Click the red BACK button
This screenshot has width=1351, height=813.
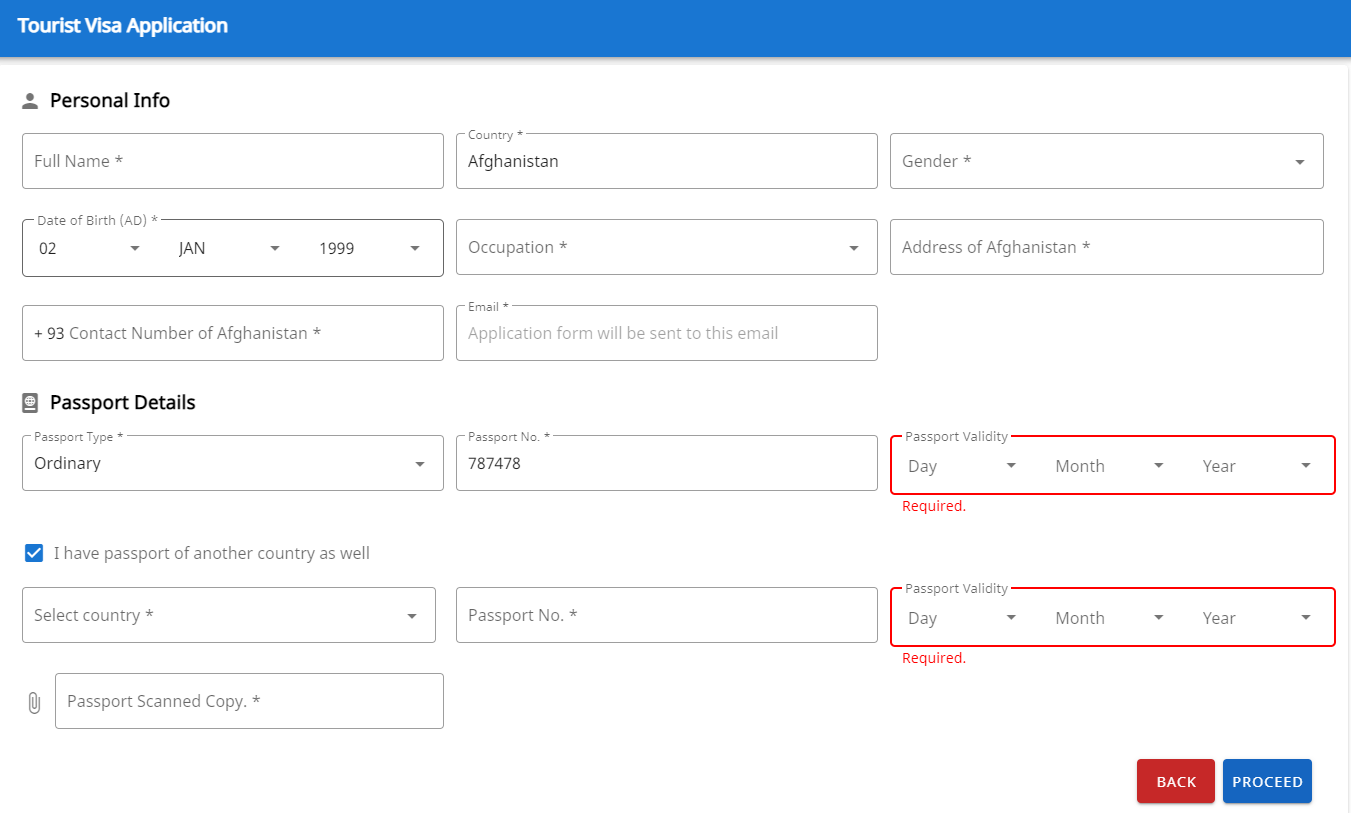(1176, 781)
